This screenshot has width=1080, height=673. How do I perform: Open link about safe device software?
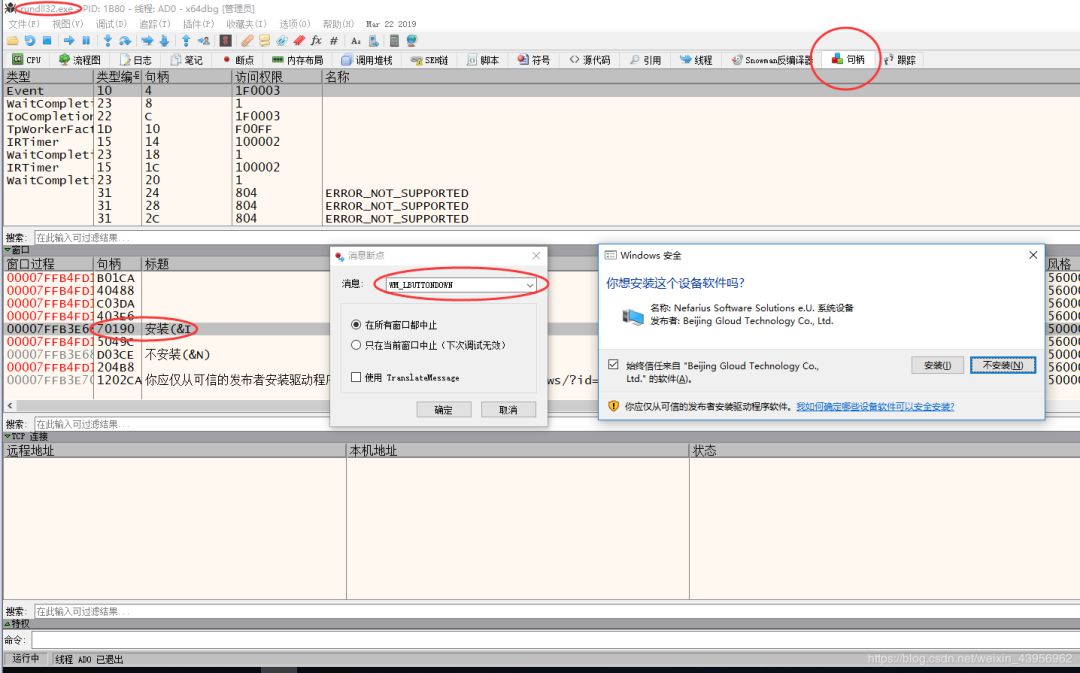pyautogui.click(x=875, y=406)
